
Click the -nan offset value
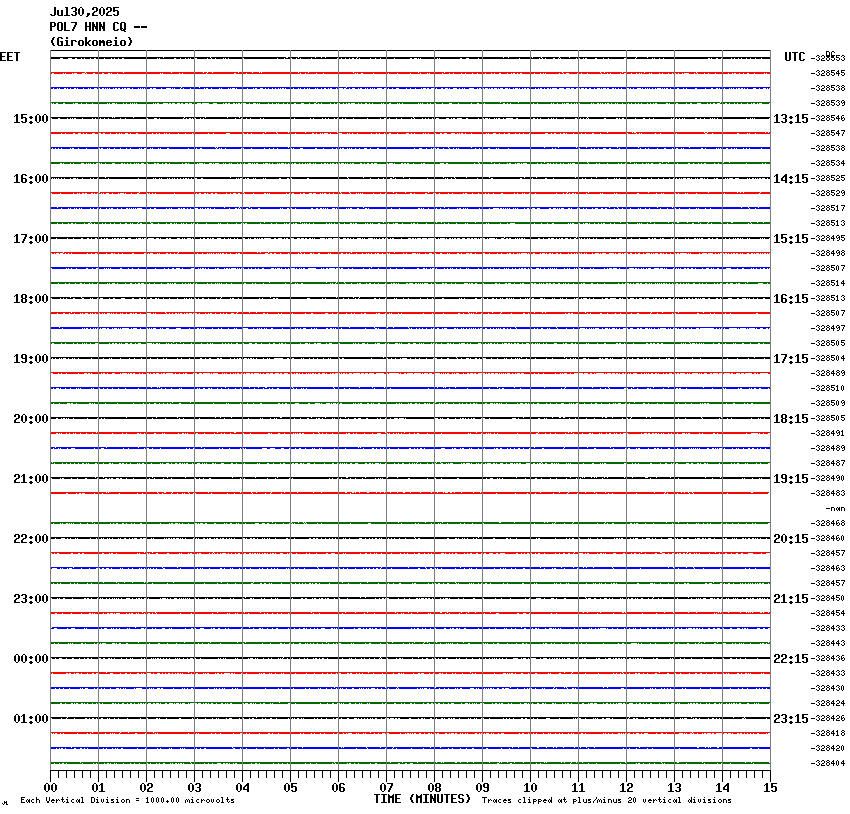click(835, 508)
